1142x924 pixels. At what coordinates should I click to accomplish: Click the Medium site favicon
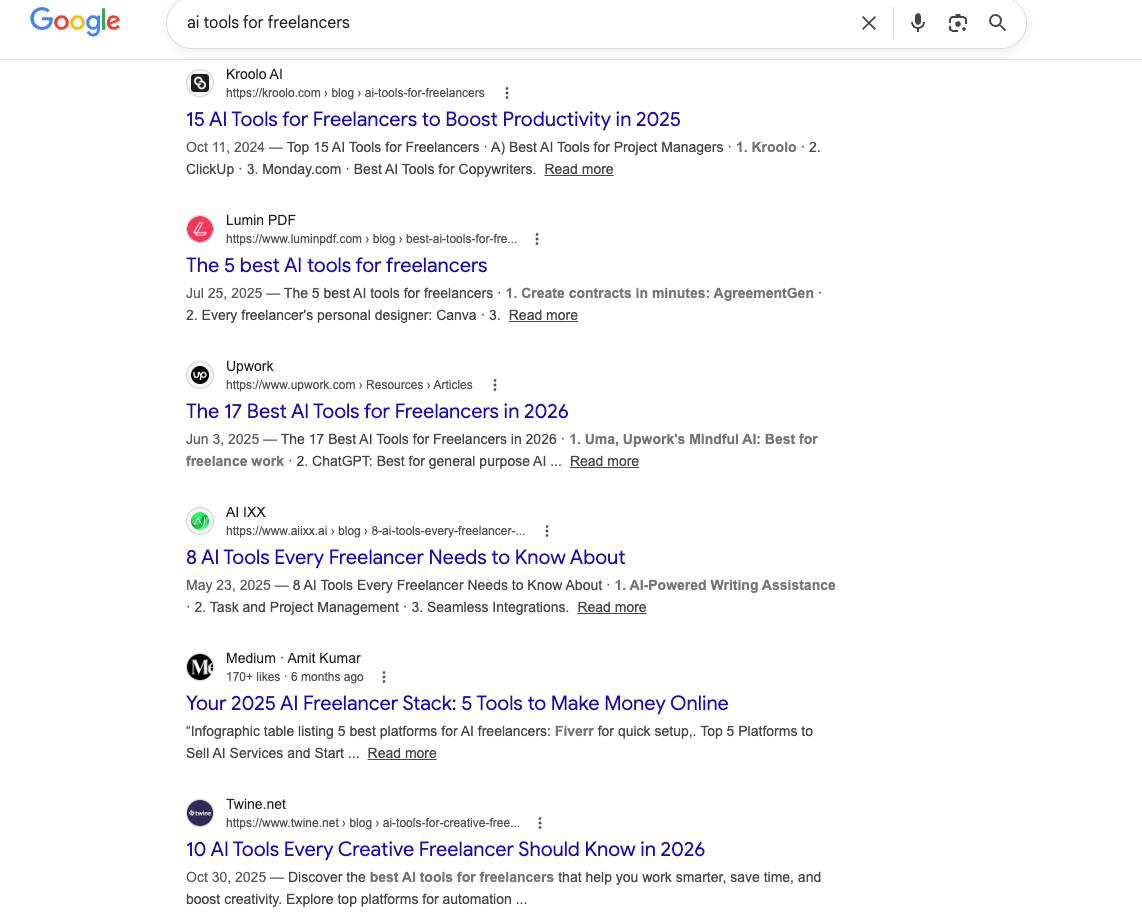[x=200, y=667]
